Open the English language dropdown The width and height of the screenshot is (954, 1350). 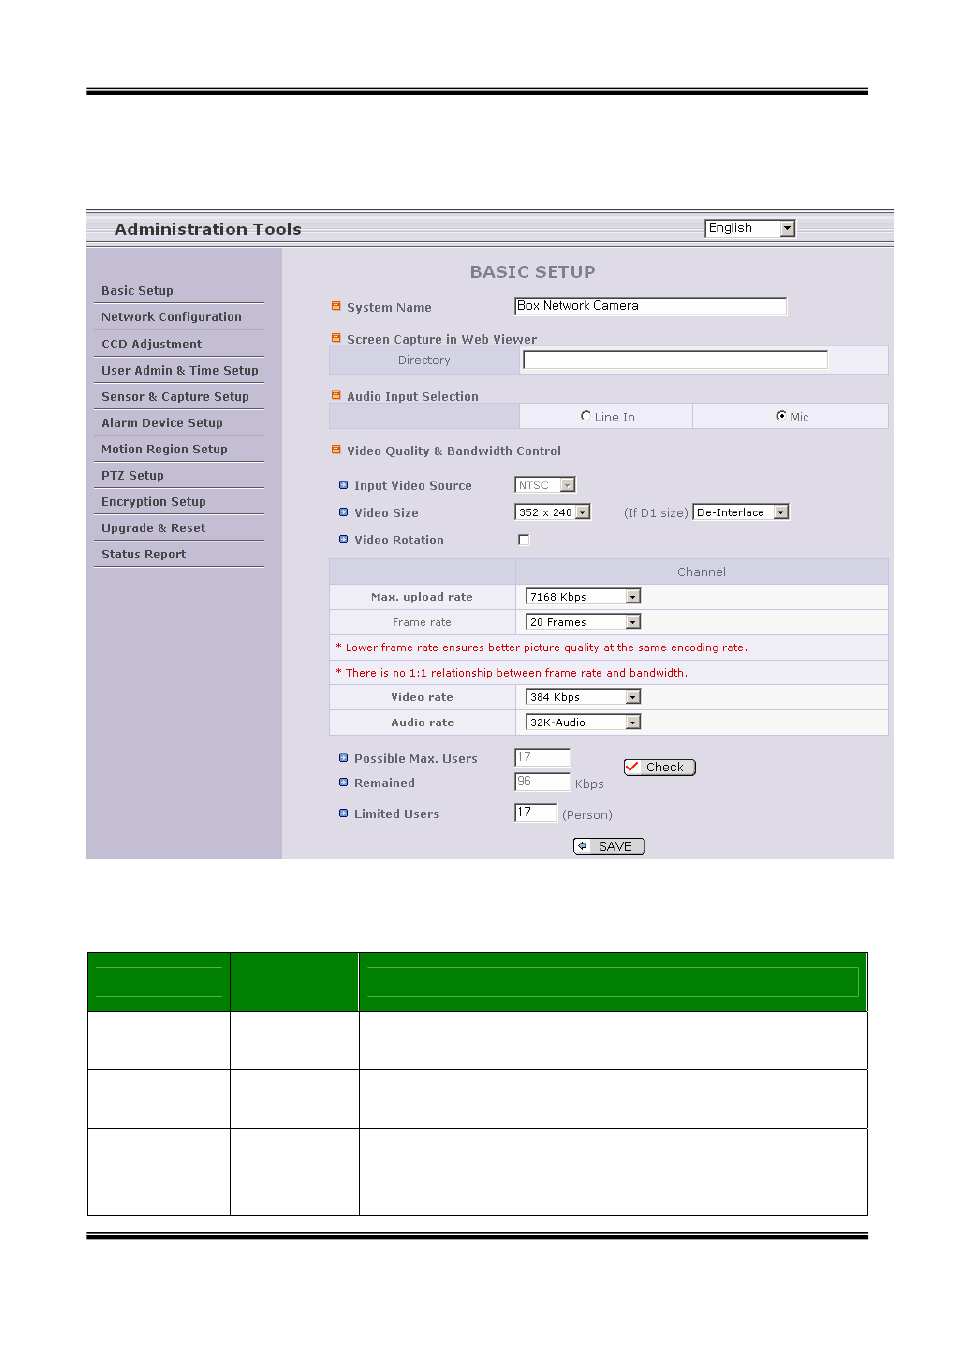pyautogui.click(x=750, y=228)
